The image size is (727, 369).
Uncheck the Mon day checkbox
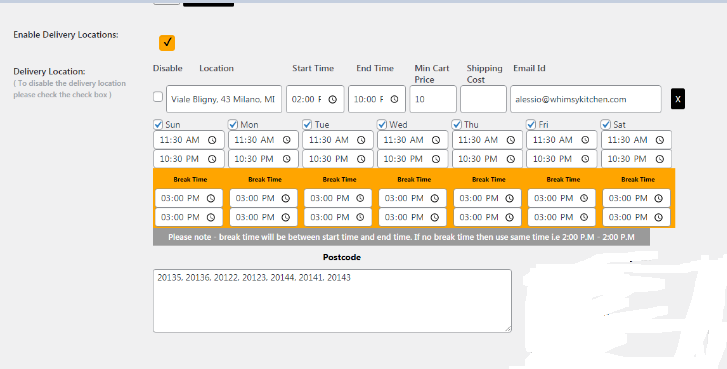point(233,124)
